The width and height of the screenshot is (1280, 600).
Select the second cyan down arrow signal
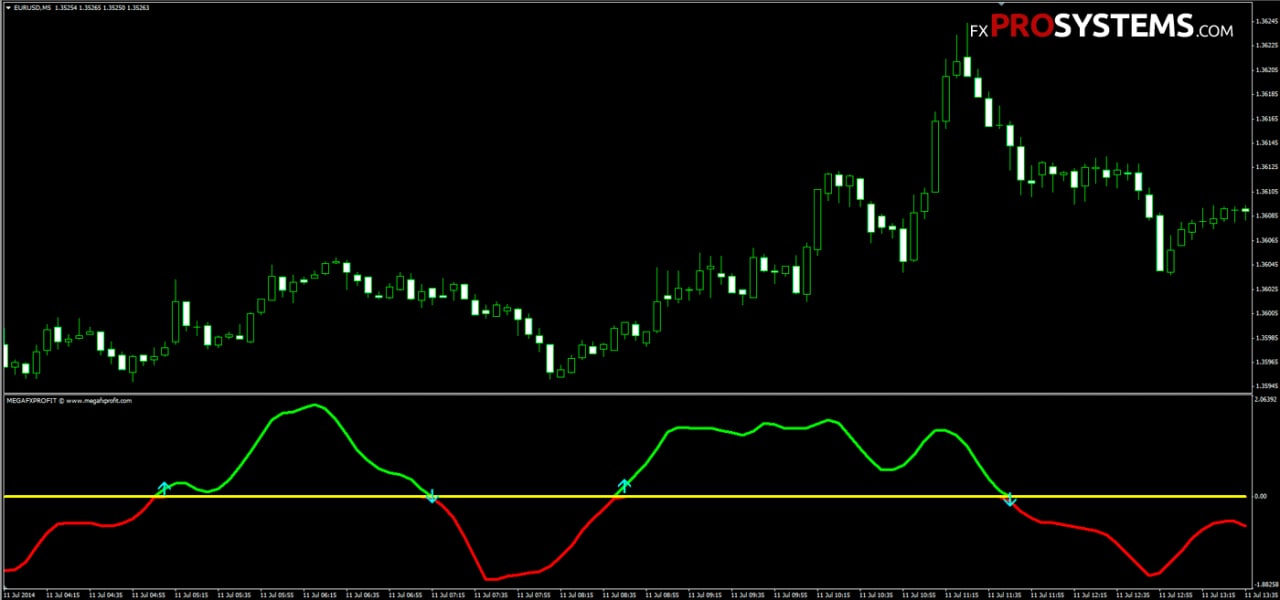point(1010,499)
